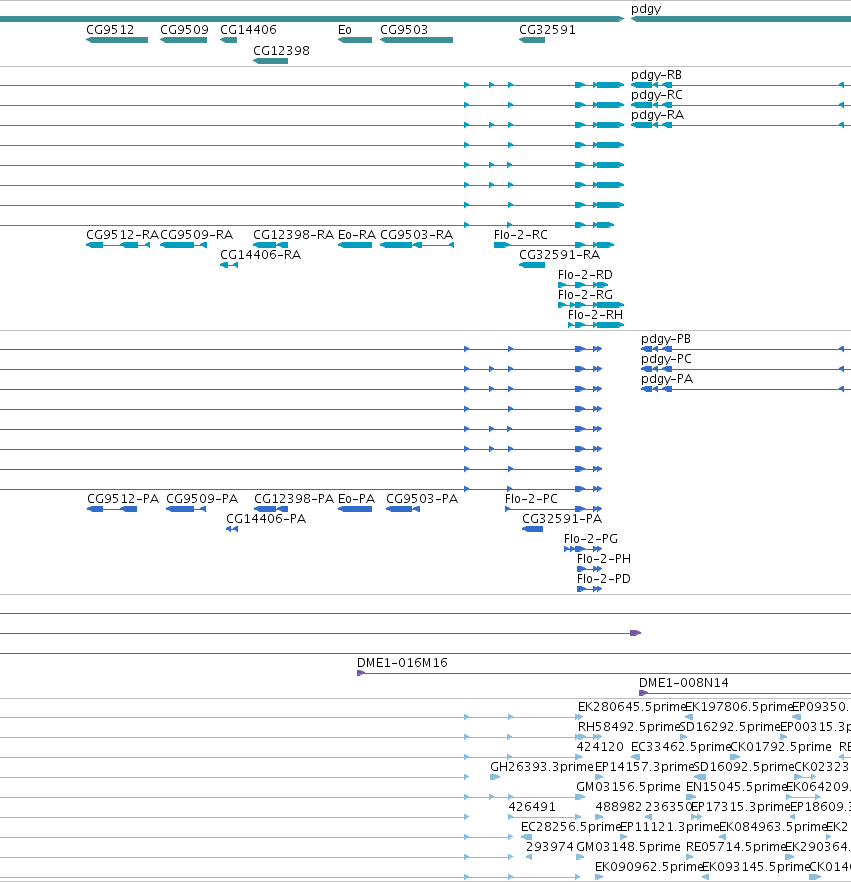The image size is (851, 882).
Task: Click the Eo-RA transcript
Action: coord(355,245)
